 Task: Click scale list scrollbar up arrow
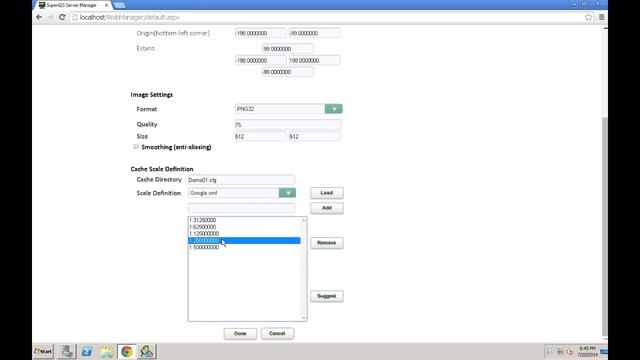tap(303, 220)
